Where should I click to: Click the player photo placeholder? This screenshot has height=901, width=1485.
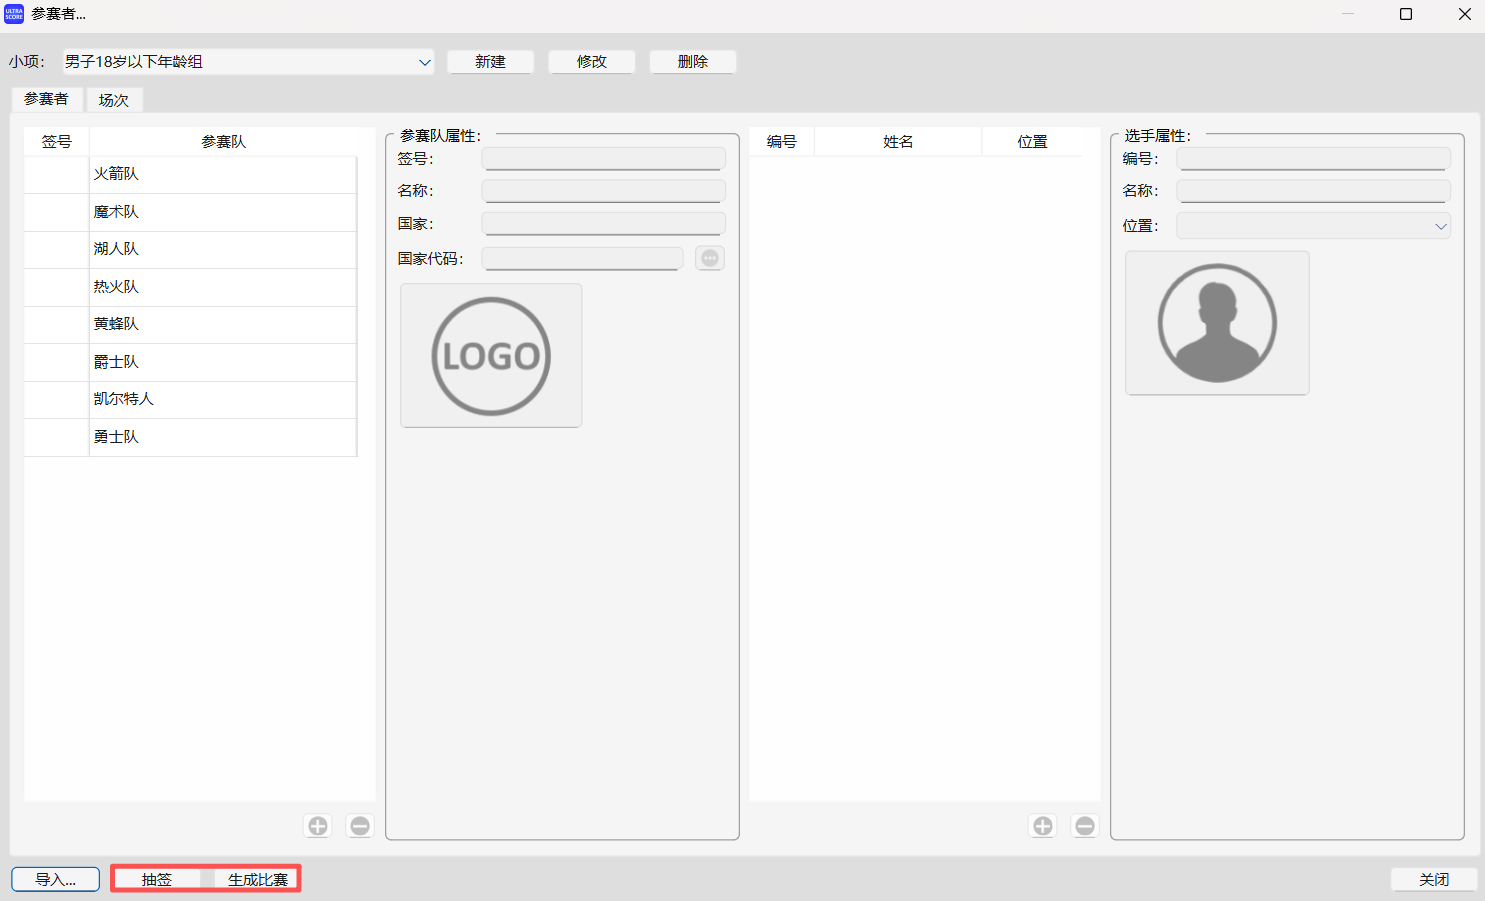click(1217, 322)
